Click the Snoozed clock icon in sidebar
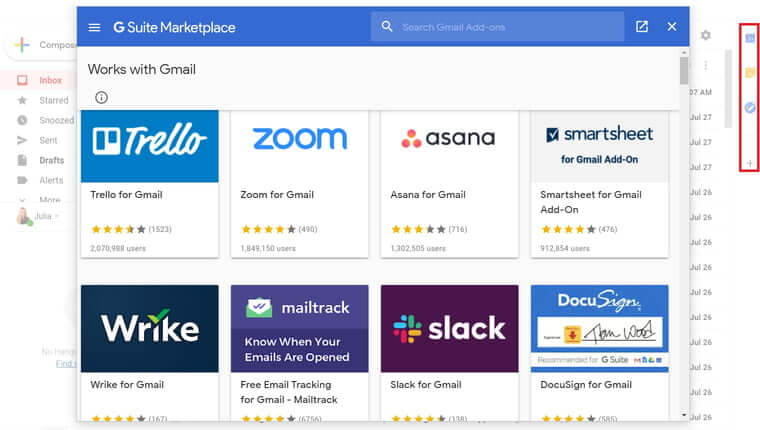 click(x=22, y=120)
